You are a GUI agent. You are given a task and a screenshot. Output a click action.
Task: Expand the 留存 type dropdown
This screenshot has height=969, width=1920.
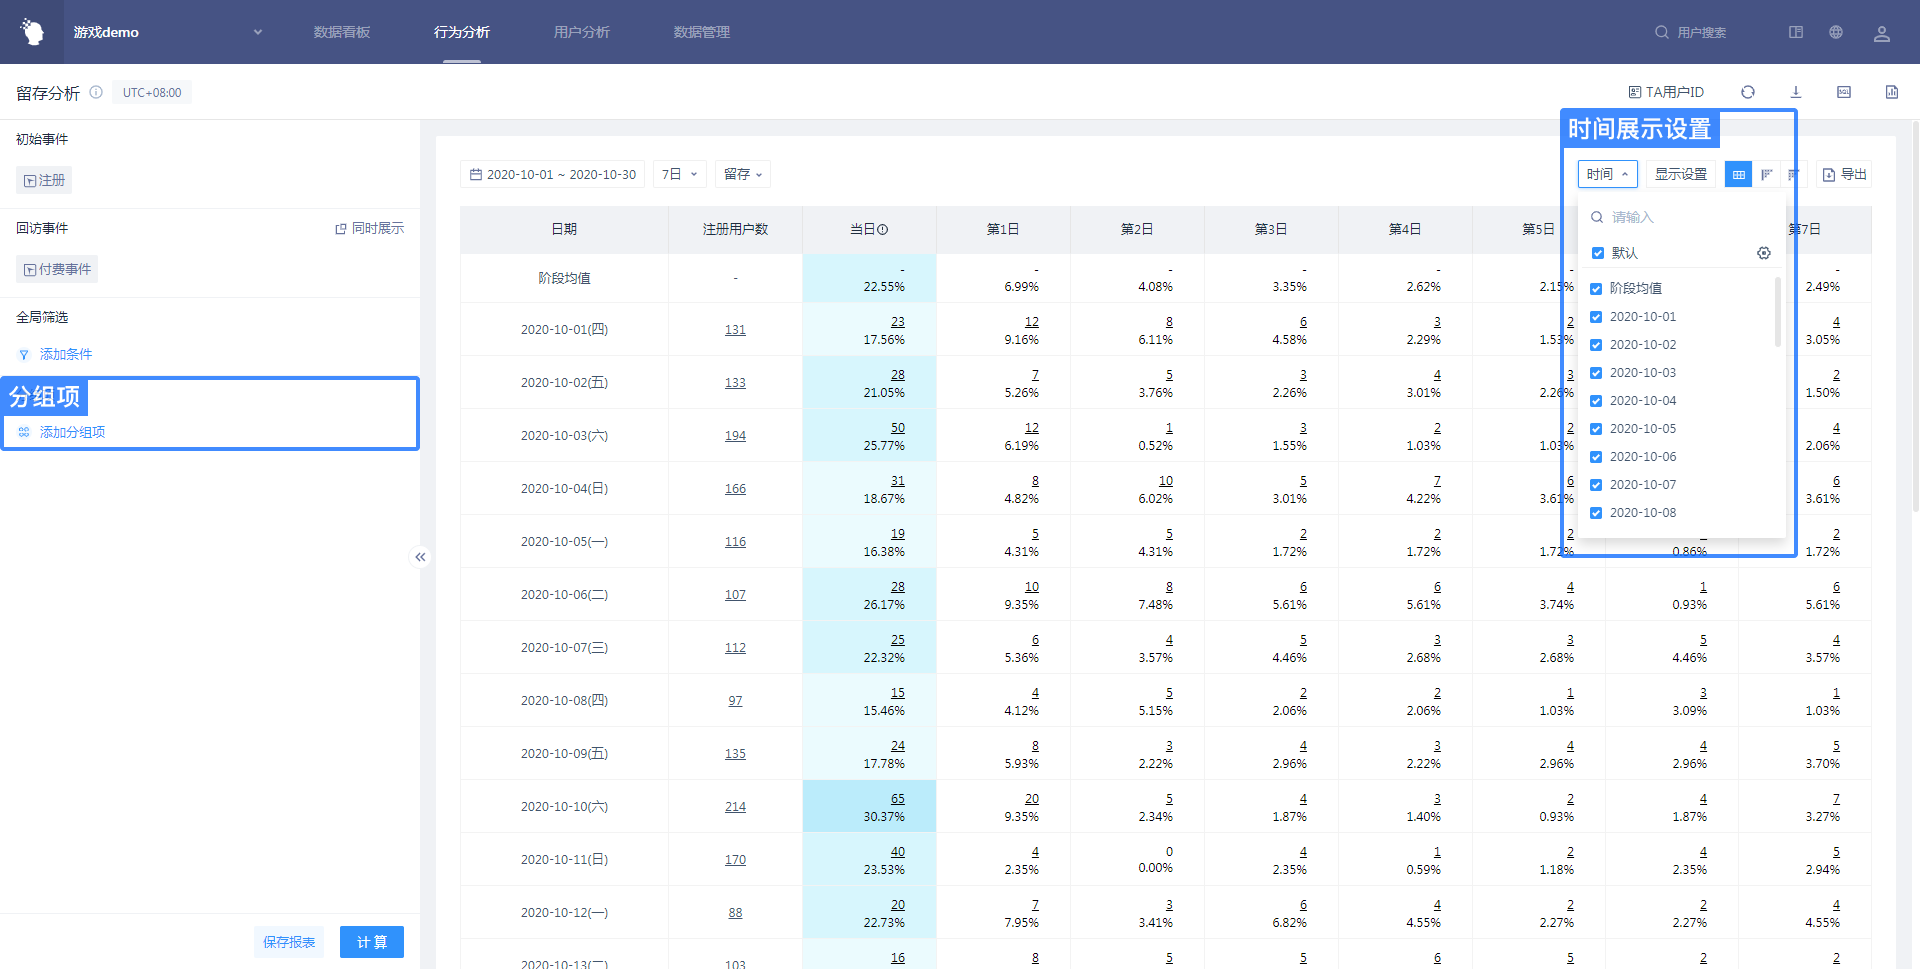click(743, 174)
